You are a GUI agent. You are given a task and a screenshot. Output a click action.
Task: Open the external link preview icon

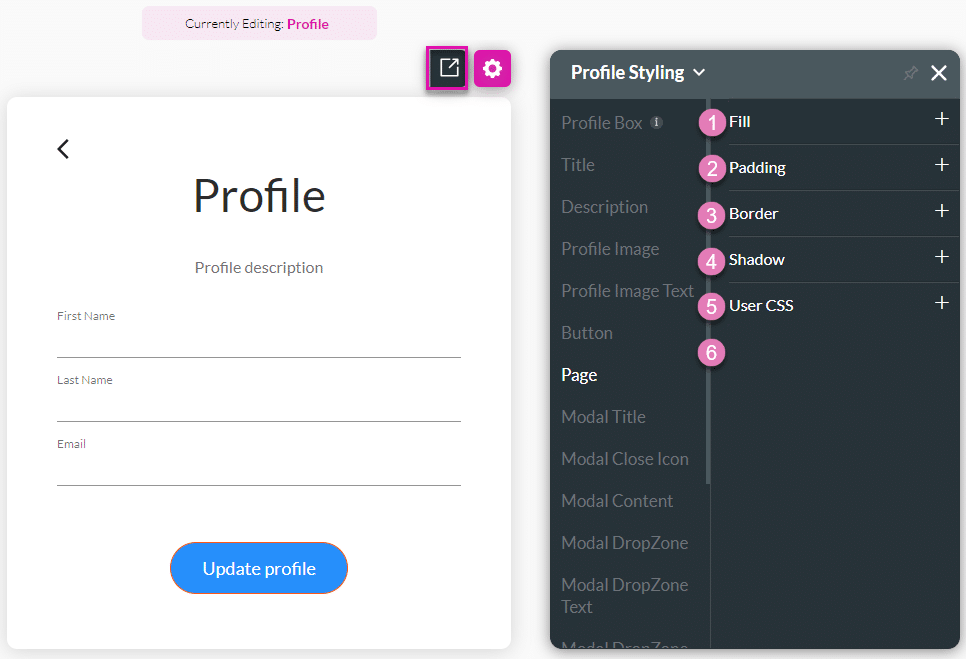point(447,68)
